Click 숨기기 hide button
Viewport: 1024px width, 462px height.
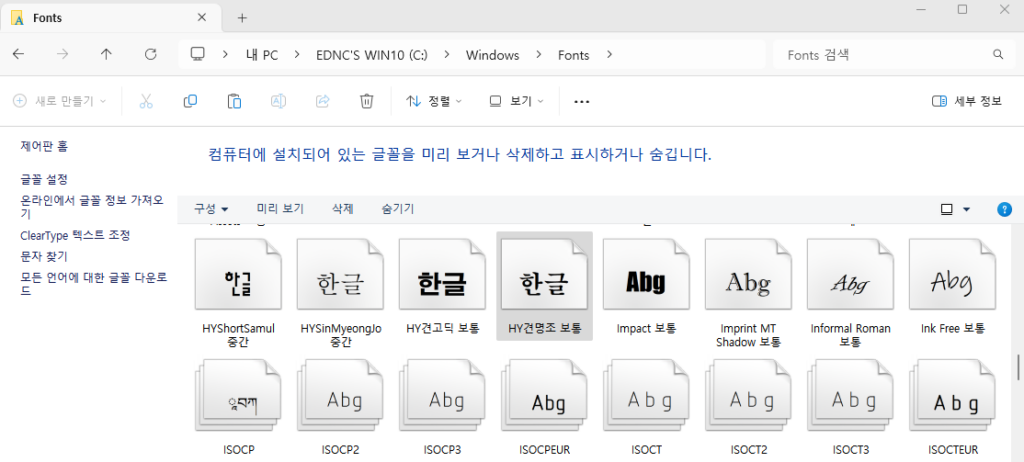point(398,209)
